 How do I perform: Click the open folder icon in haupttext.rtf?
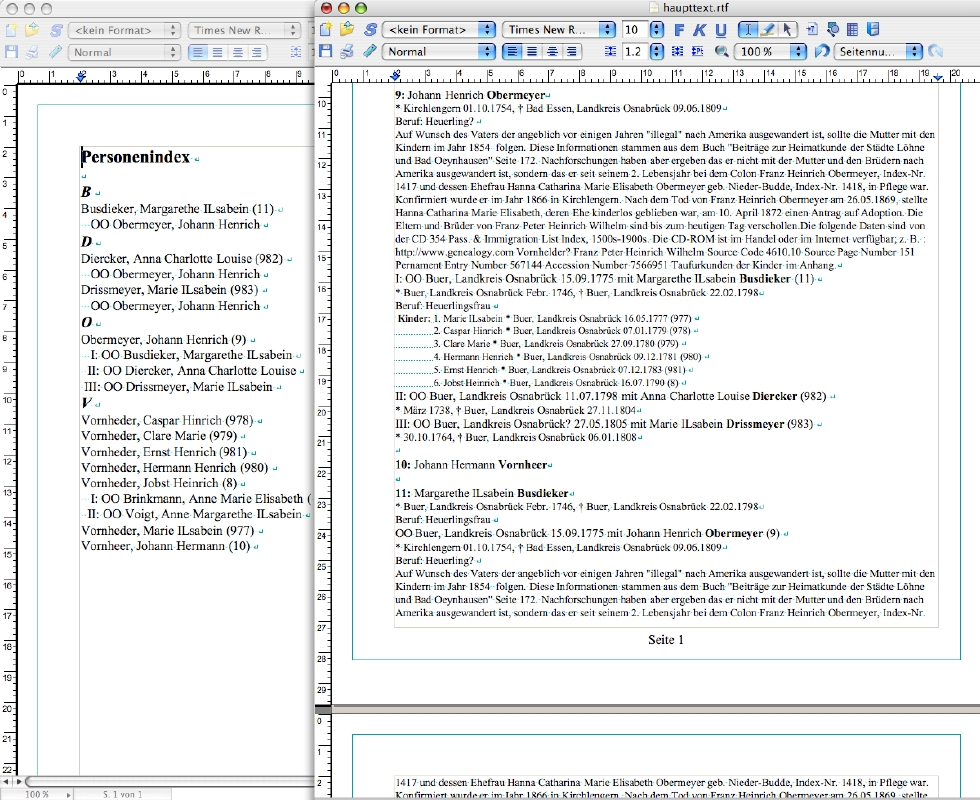[346, 30]
